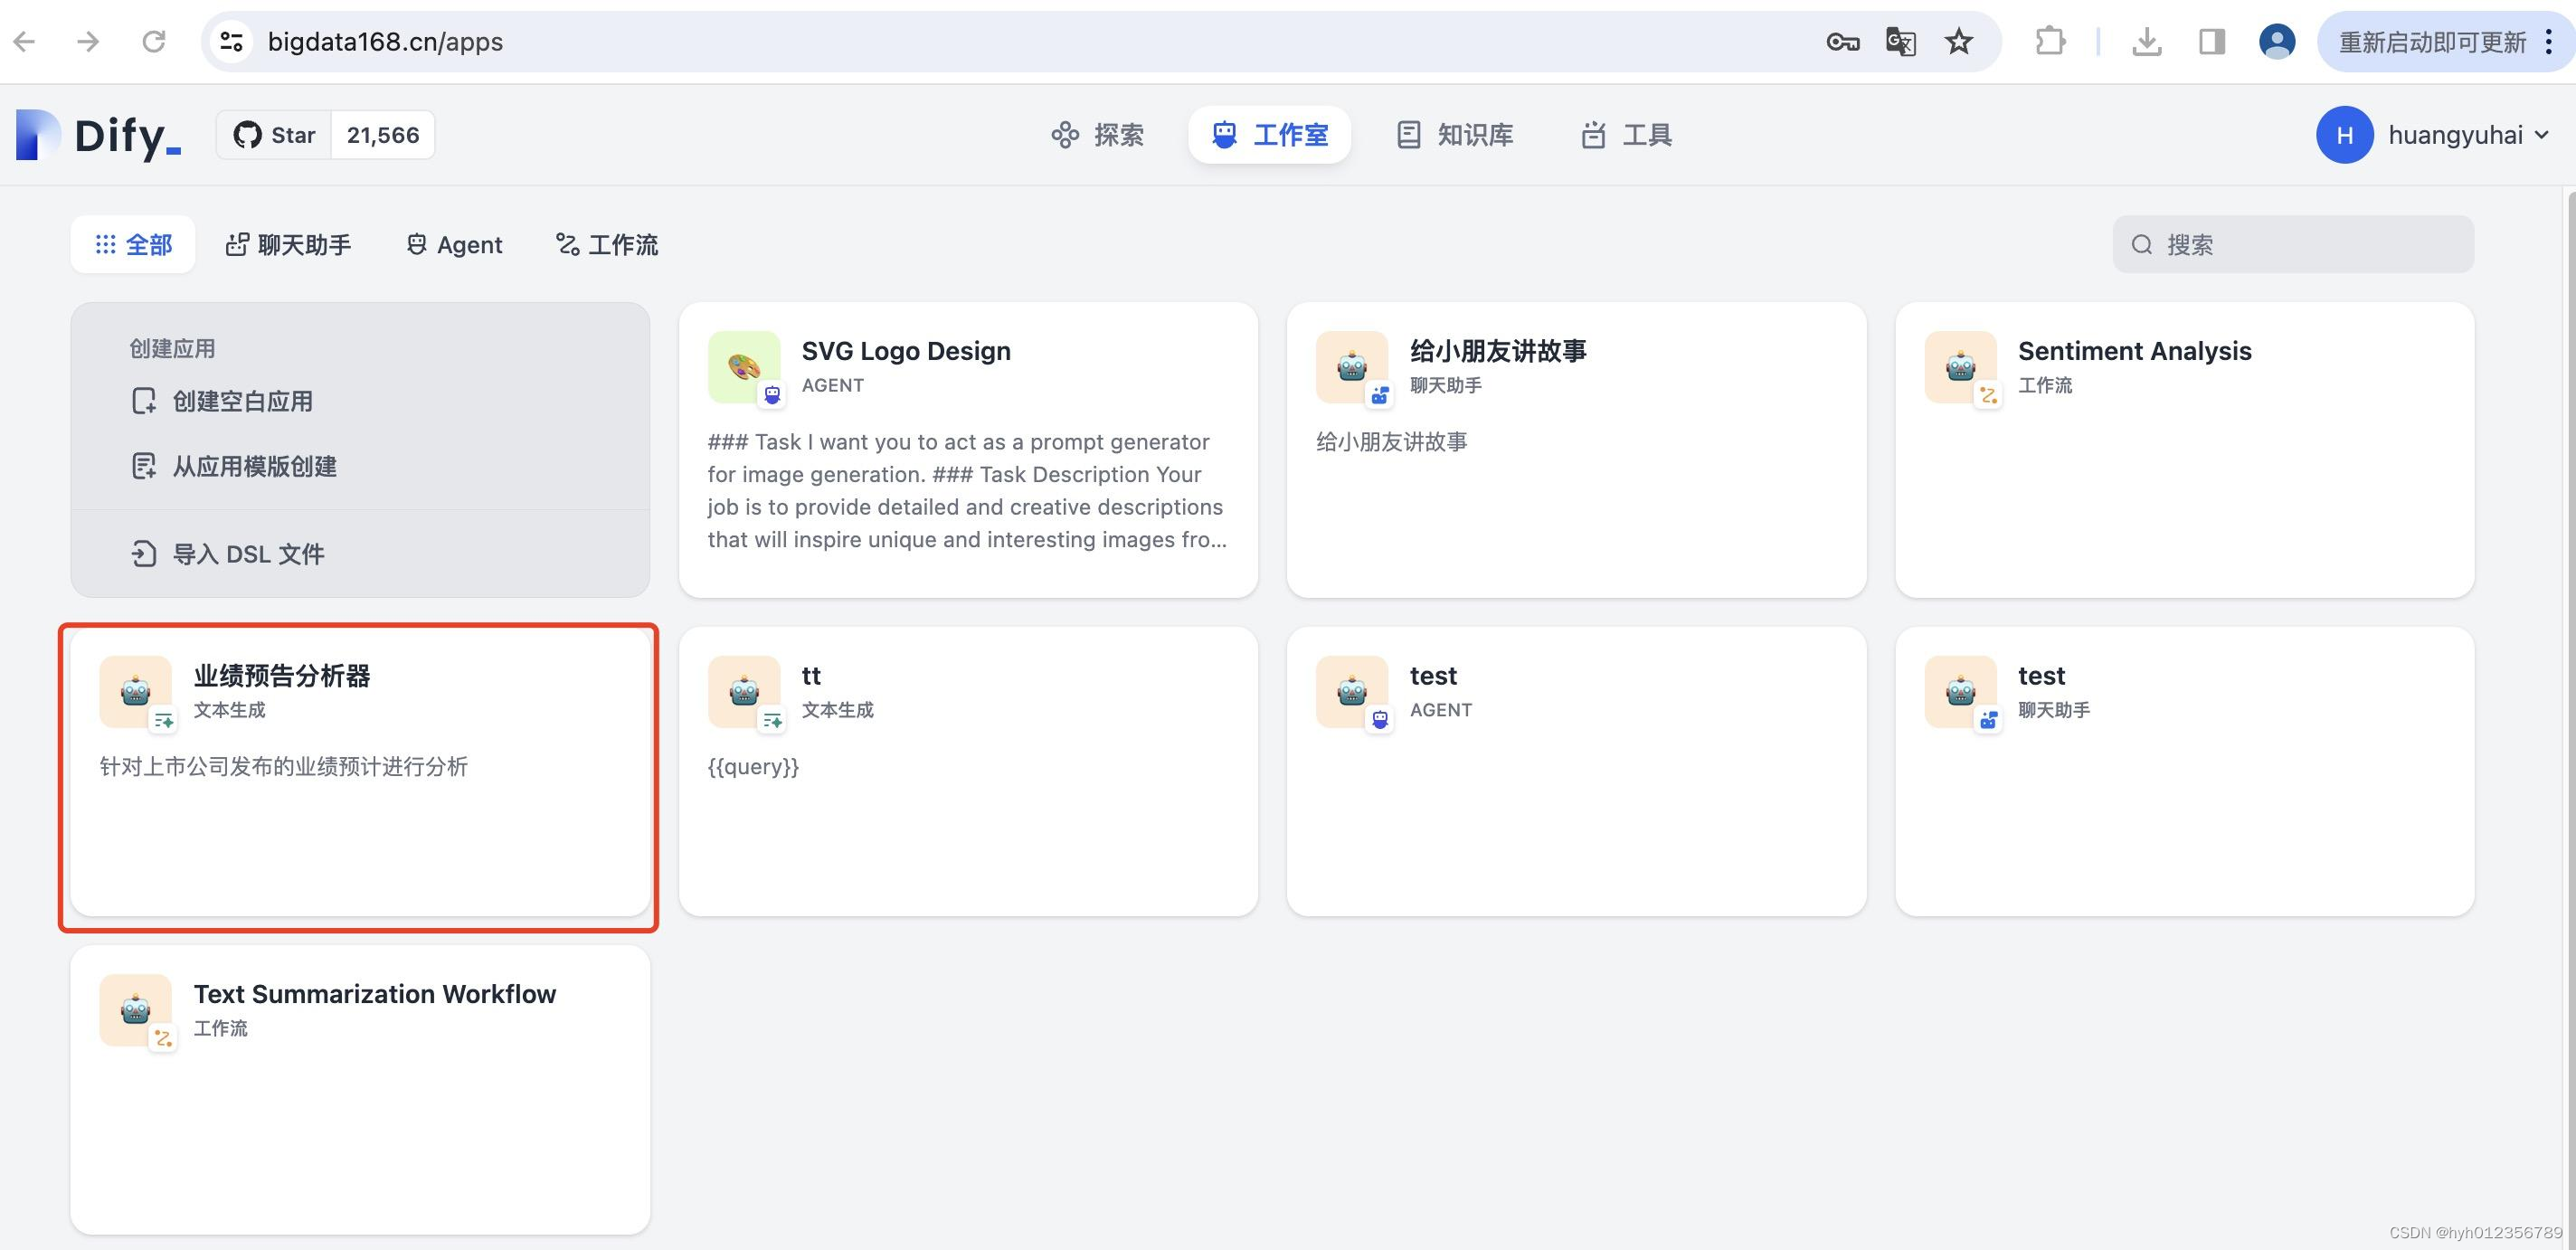This screenshot has height=1250, width=2576.
Task: Filter apps by 工作流
Action: pyautogui.click(x=607, y=245)
